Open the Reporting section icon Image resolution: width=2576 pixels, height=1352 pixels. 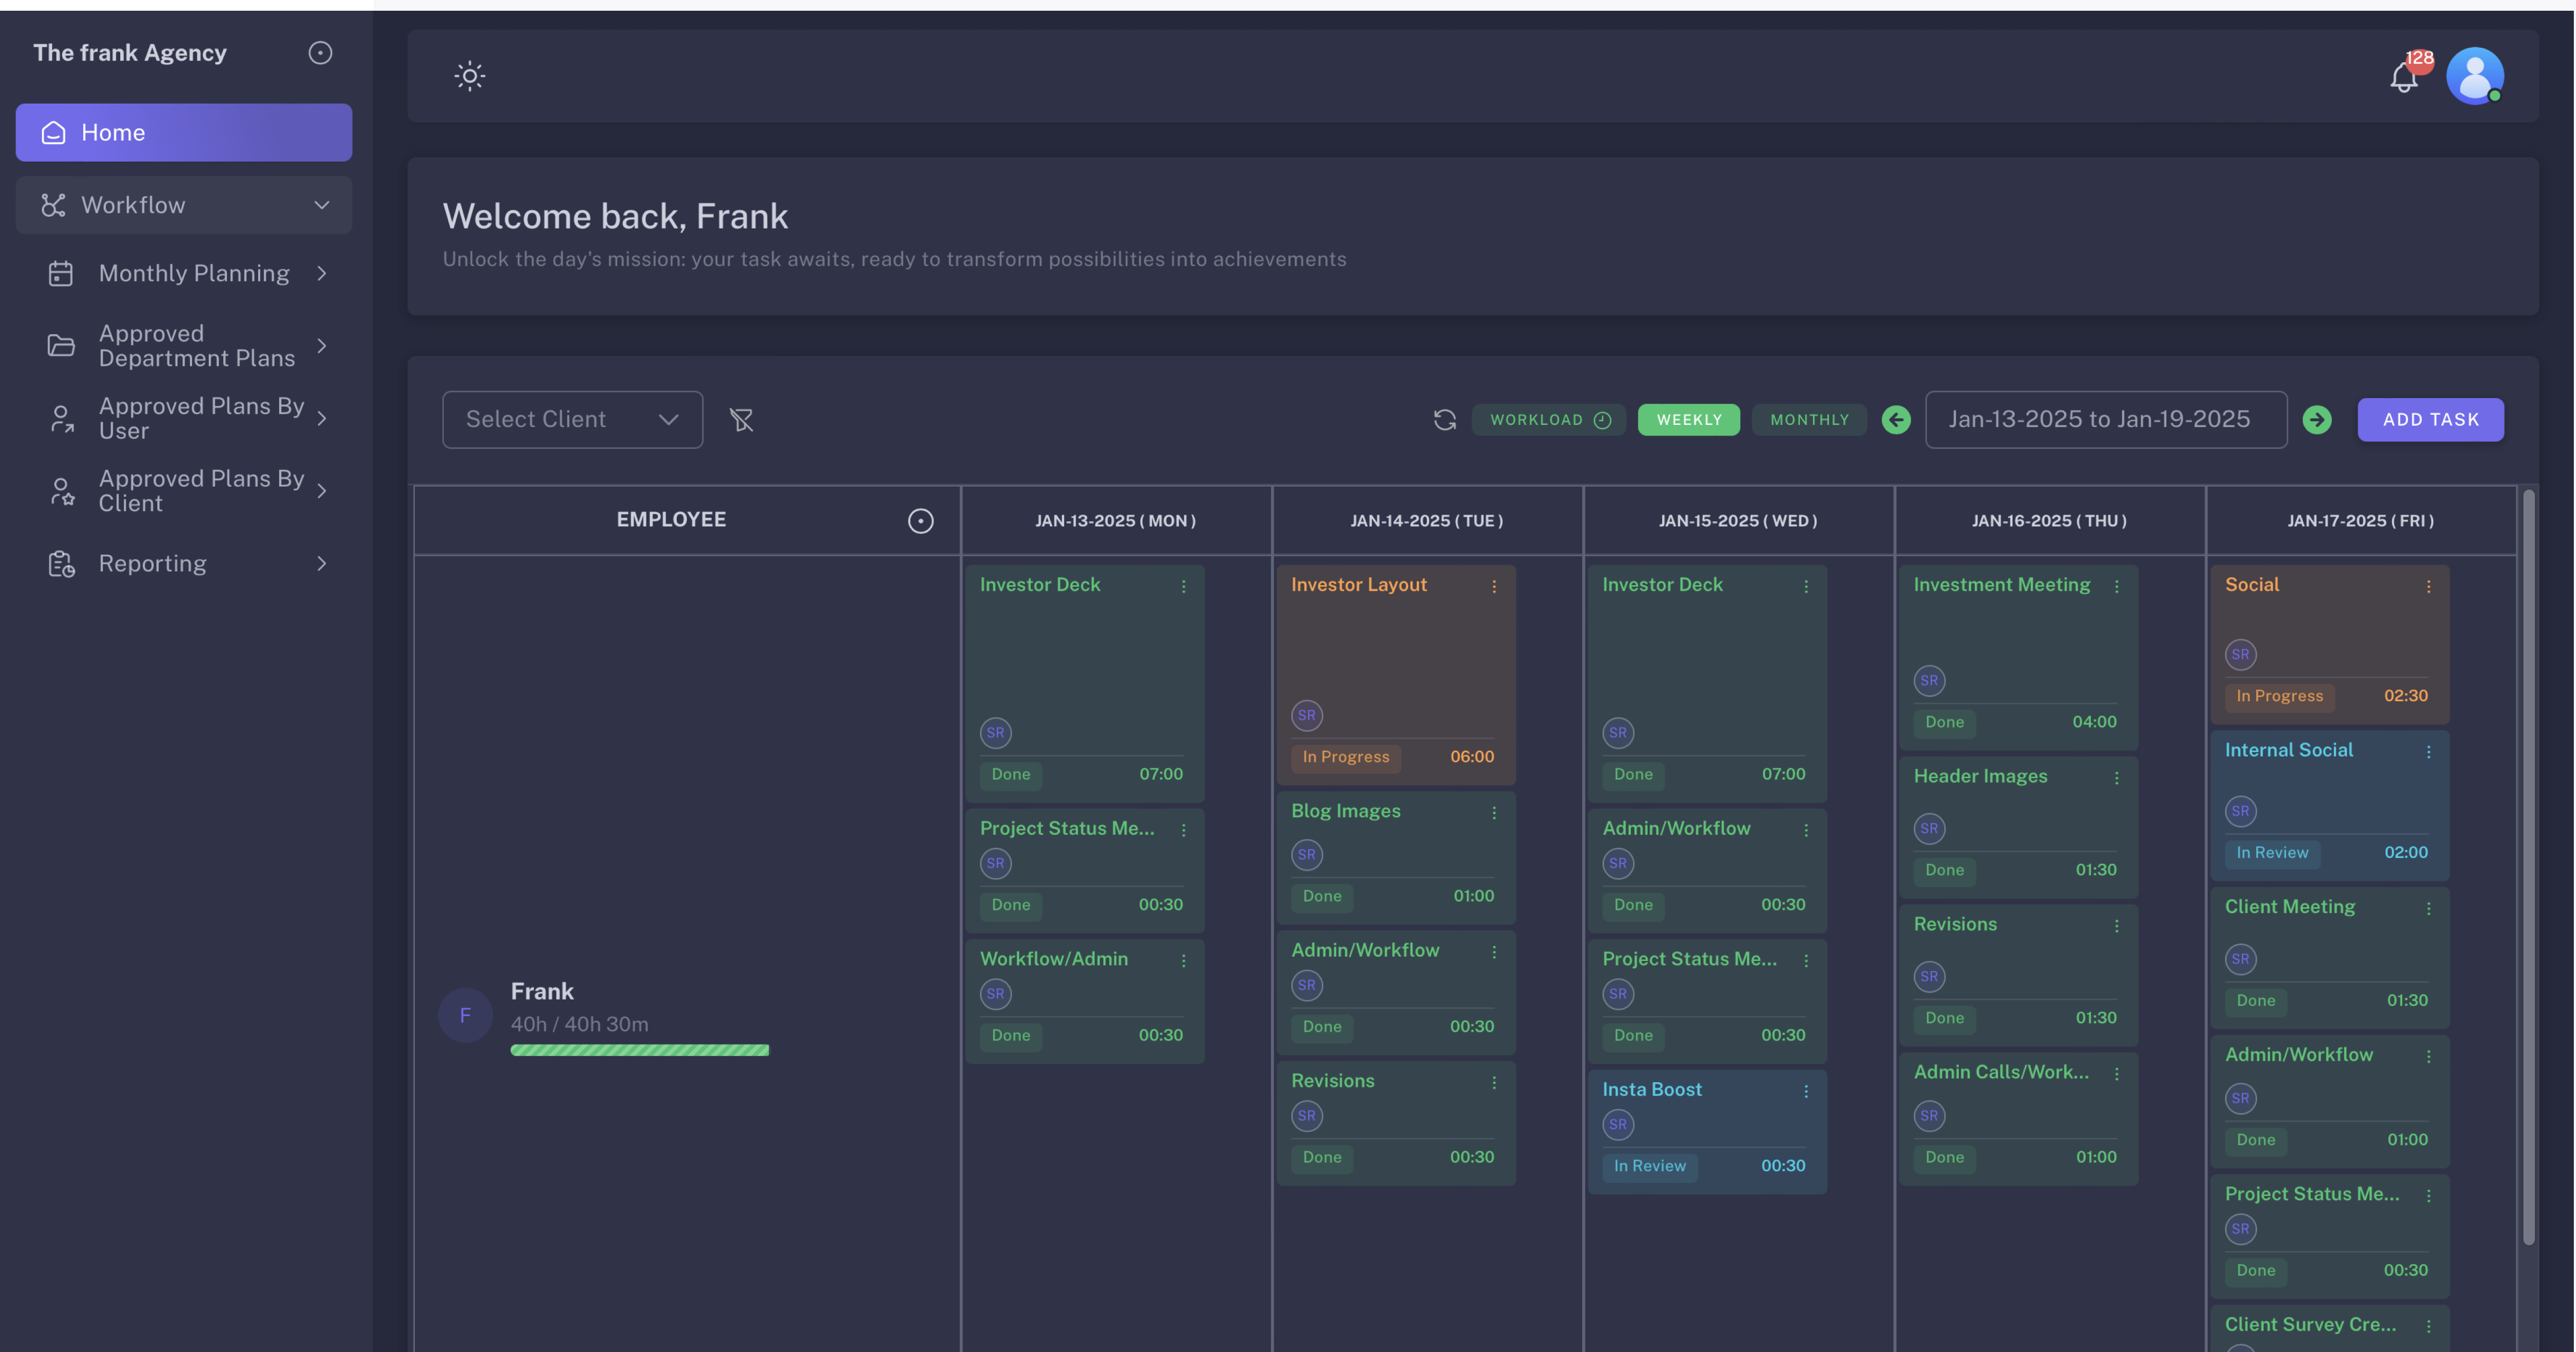click(x=61, y=563)
